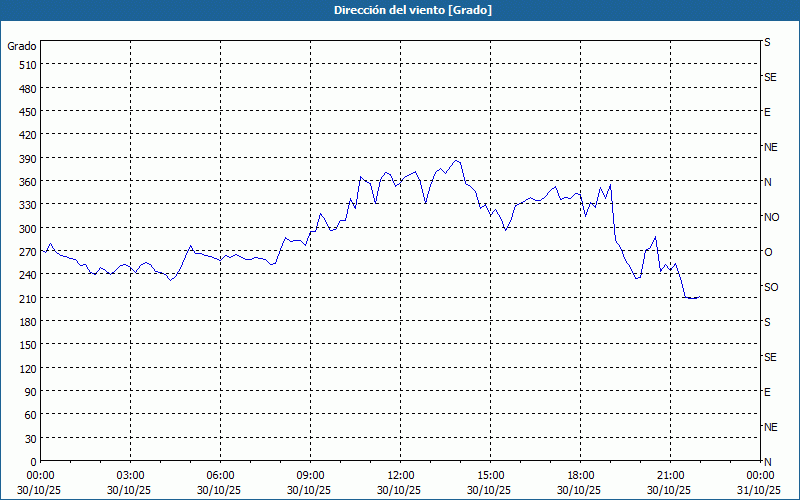This screenshot has width=800, height=500.
Task: Pick the "360" degree axis label
Action: click(x=29, y=182)
